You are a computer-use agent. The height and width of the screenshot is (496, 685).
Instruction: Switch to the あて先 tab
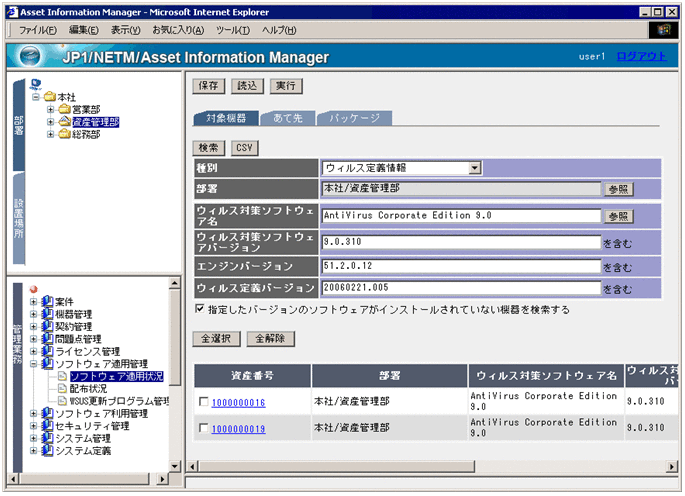coord(288,118)
